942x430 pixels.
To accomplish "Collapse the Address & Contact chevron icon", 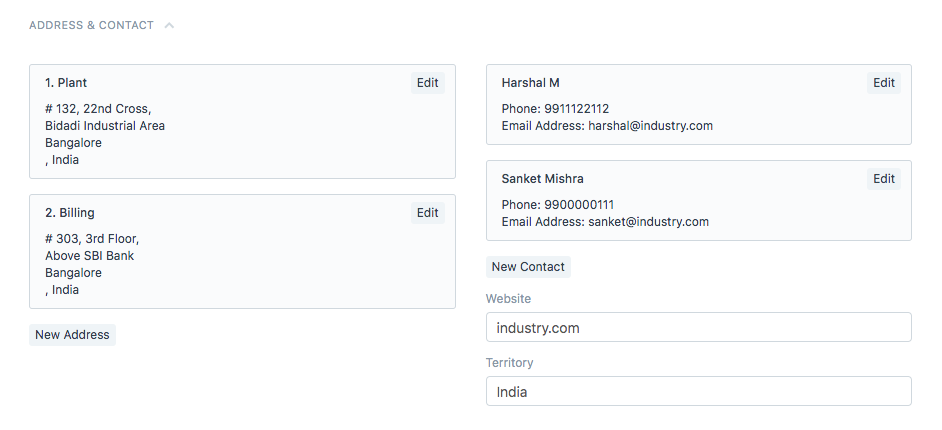I will pos(169,26).
